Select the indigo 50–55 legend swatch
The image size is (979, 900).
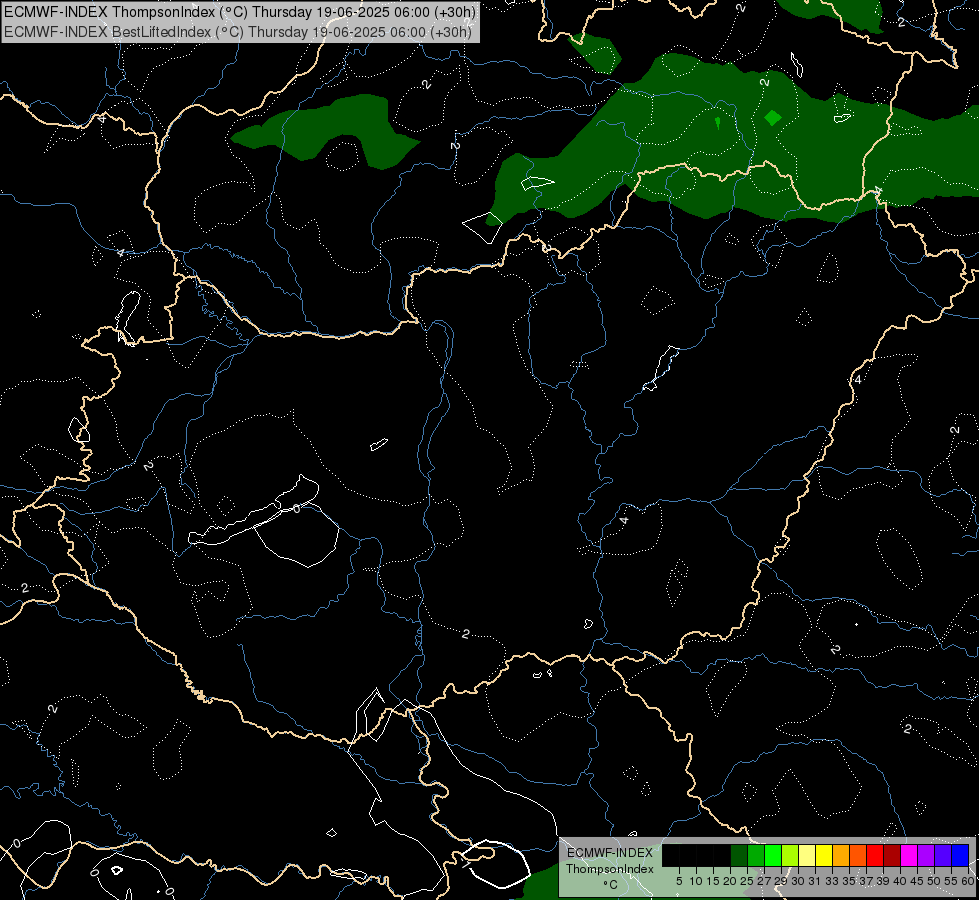click(x=943, y=855)
